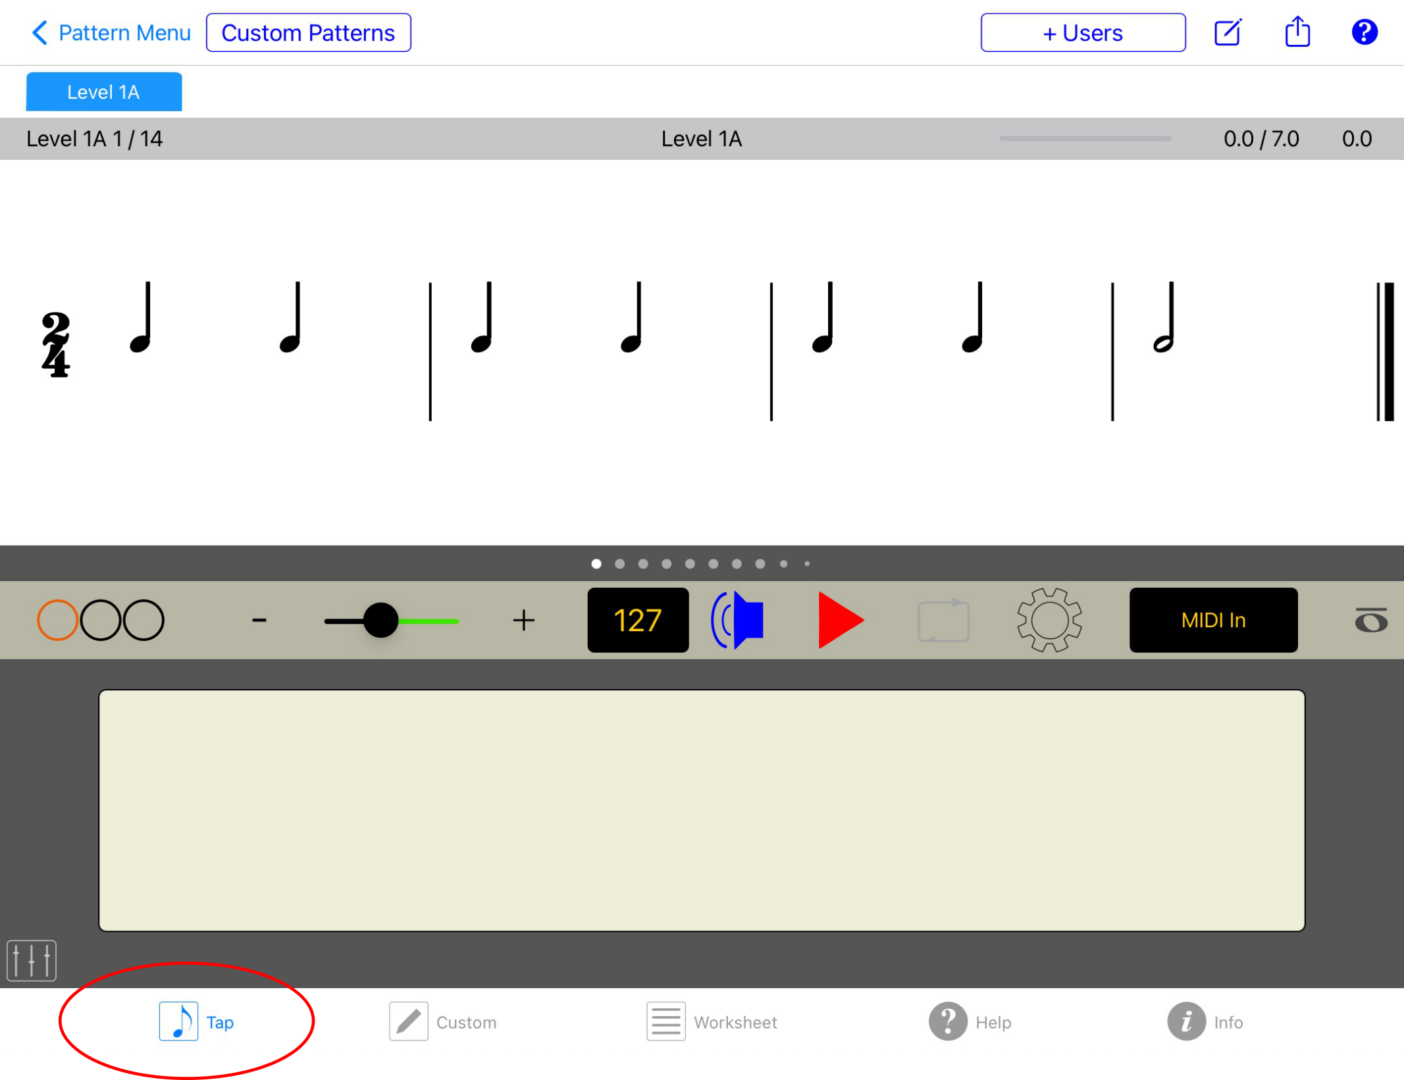Open the compose/edit icon in the toolbar

coord(1227,31)
